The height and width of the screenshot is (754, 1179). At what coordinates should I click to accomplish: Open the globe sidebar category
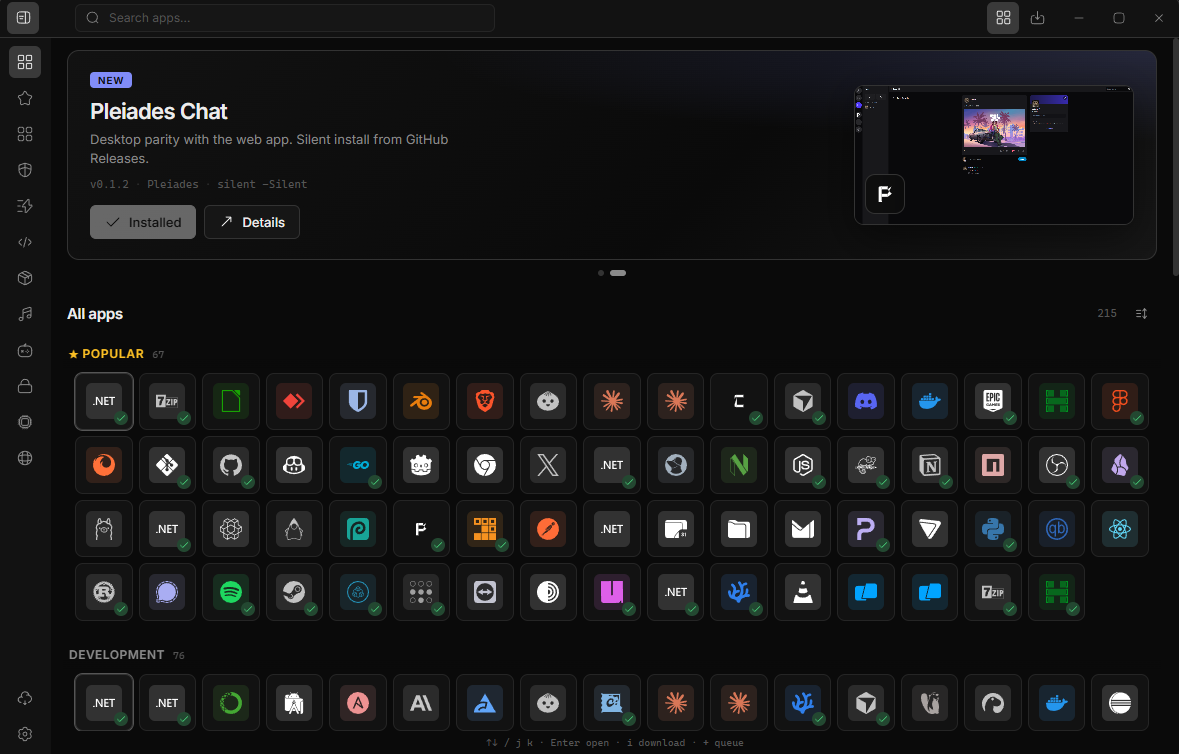pos(25,458)
